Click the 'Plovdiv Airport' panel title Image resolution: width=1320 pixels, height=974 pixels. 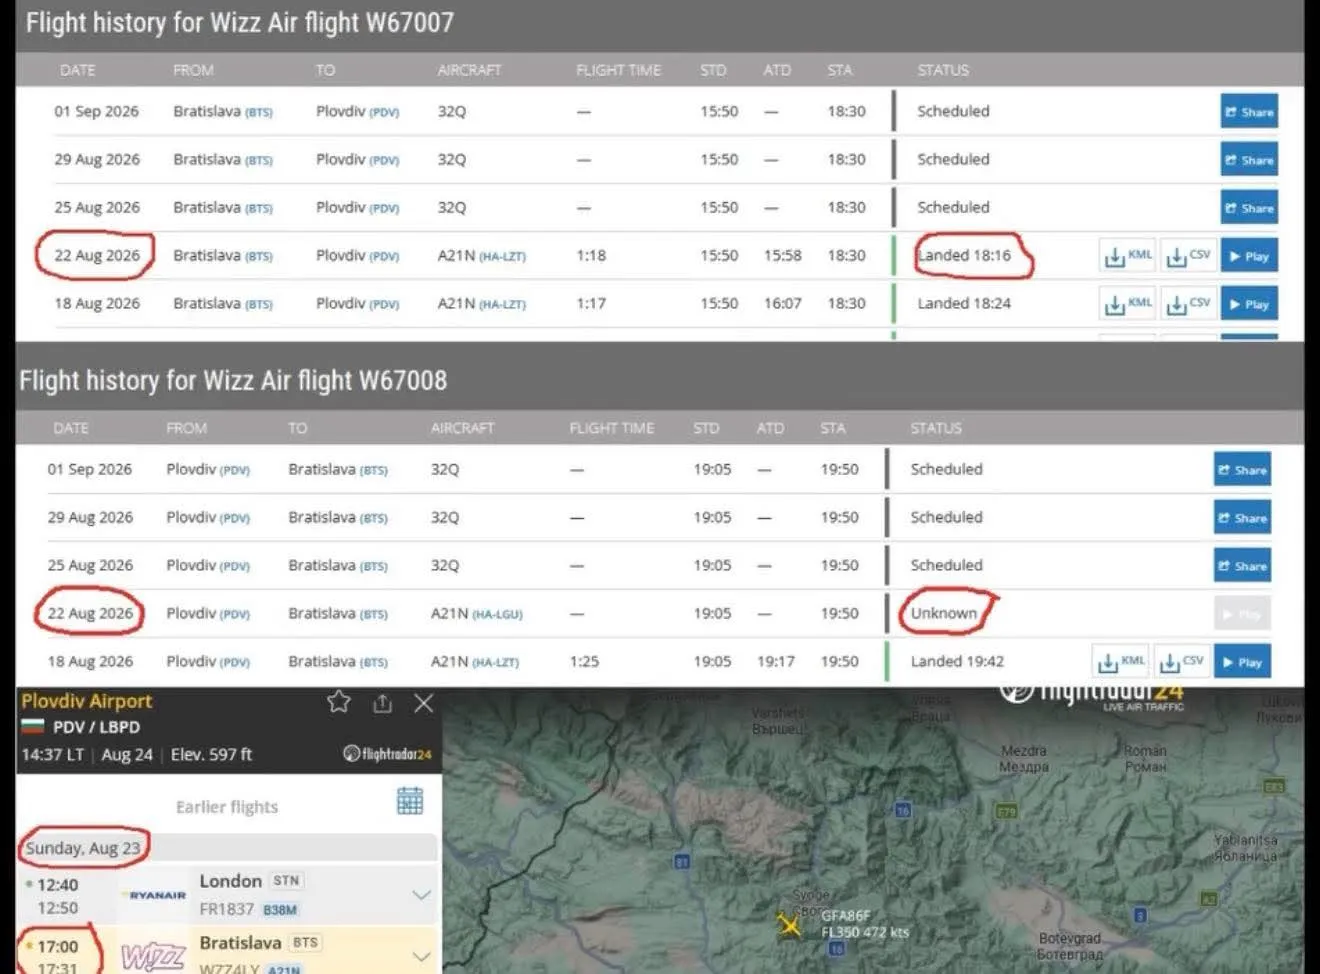coord(87,701)
